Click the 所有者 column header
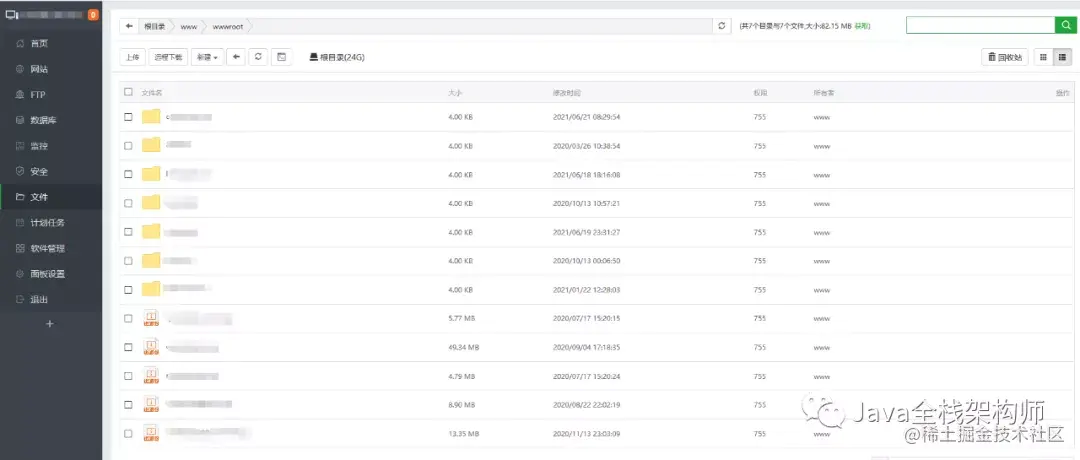 pos(824,92)
